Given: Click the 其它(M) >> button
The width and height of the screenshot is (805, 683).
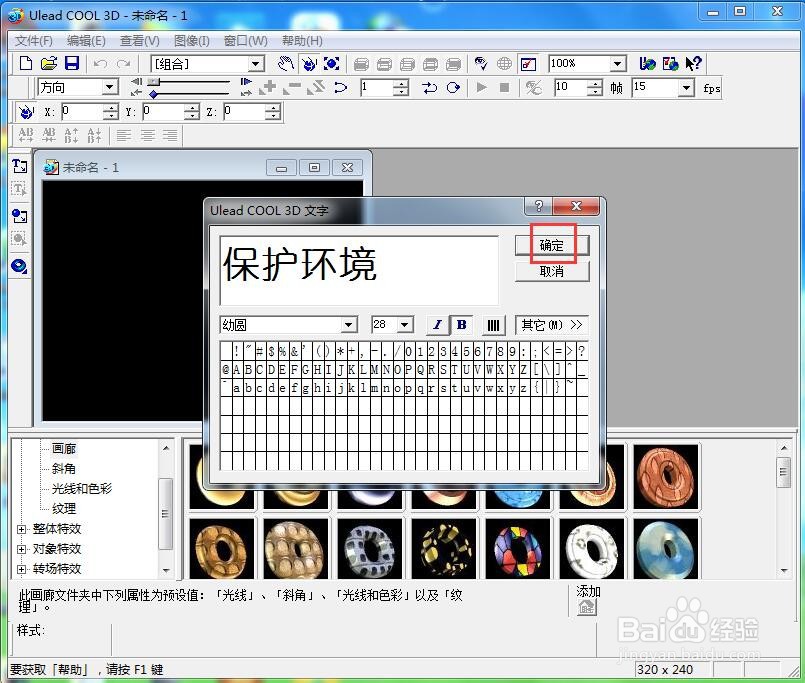Looking at the screenshot, I should tap(551, 325).
